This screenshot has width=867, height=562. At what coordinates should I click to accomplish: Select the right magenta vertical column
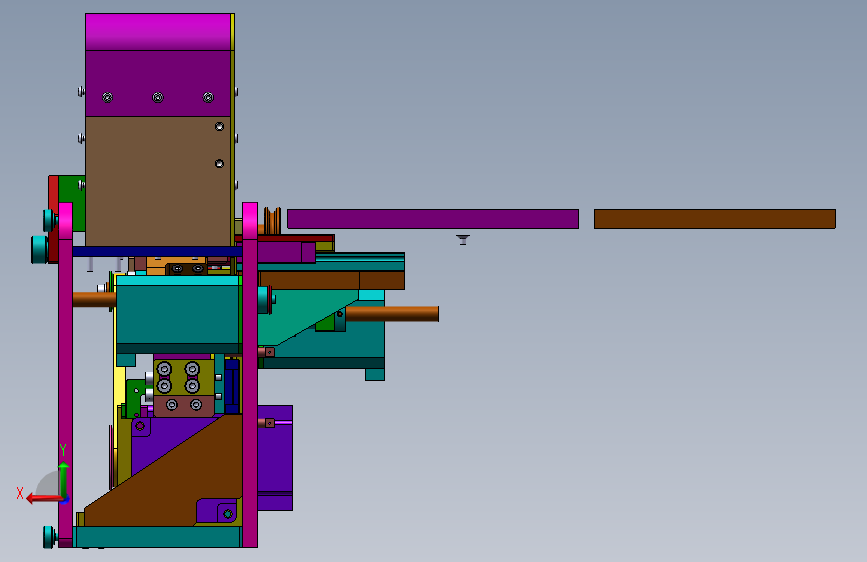250,375
